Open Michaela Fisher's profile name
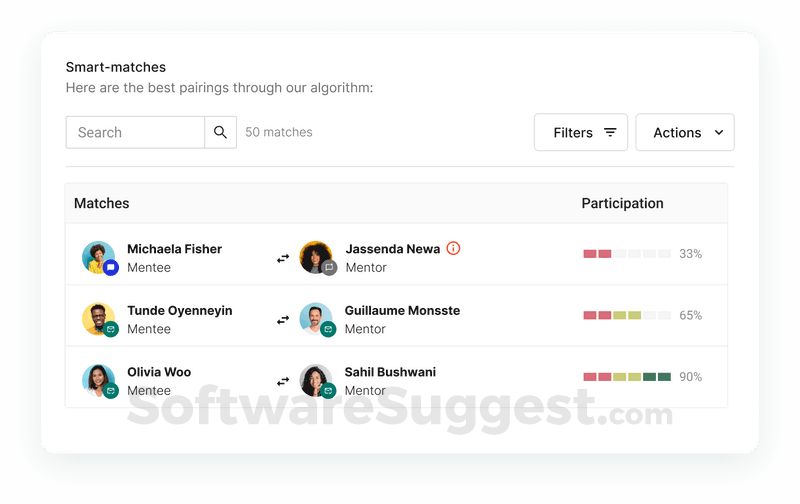800x504 pixels. coord(174,249)
